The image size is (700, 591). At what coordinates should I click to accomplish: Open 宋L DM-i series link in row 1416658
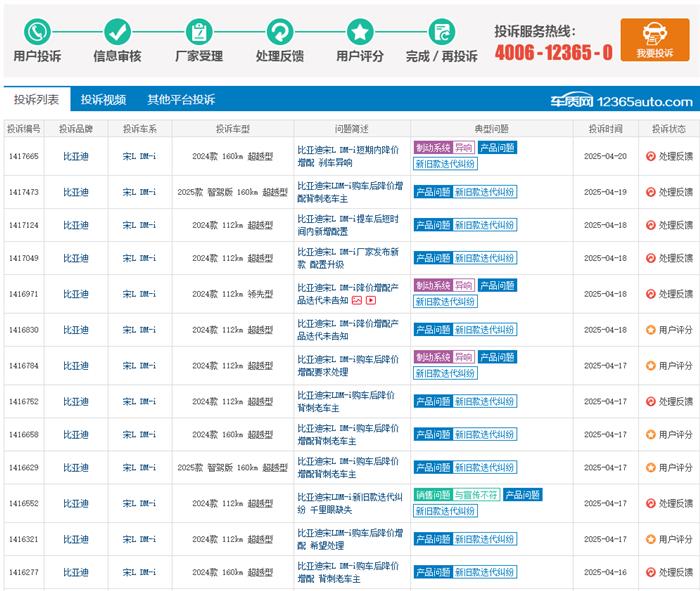click(x=139, y=434)
